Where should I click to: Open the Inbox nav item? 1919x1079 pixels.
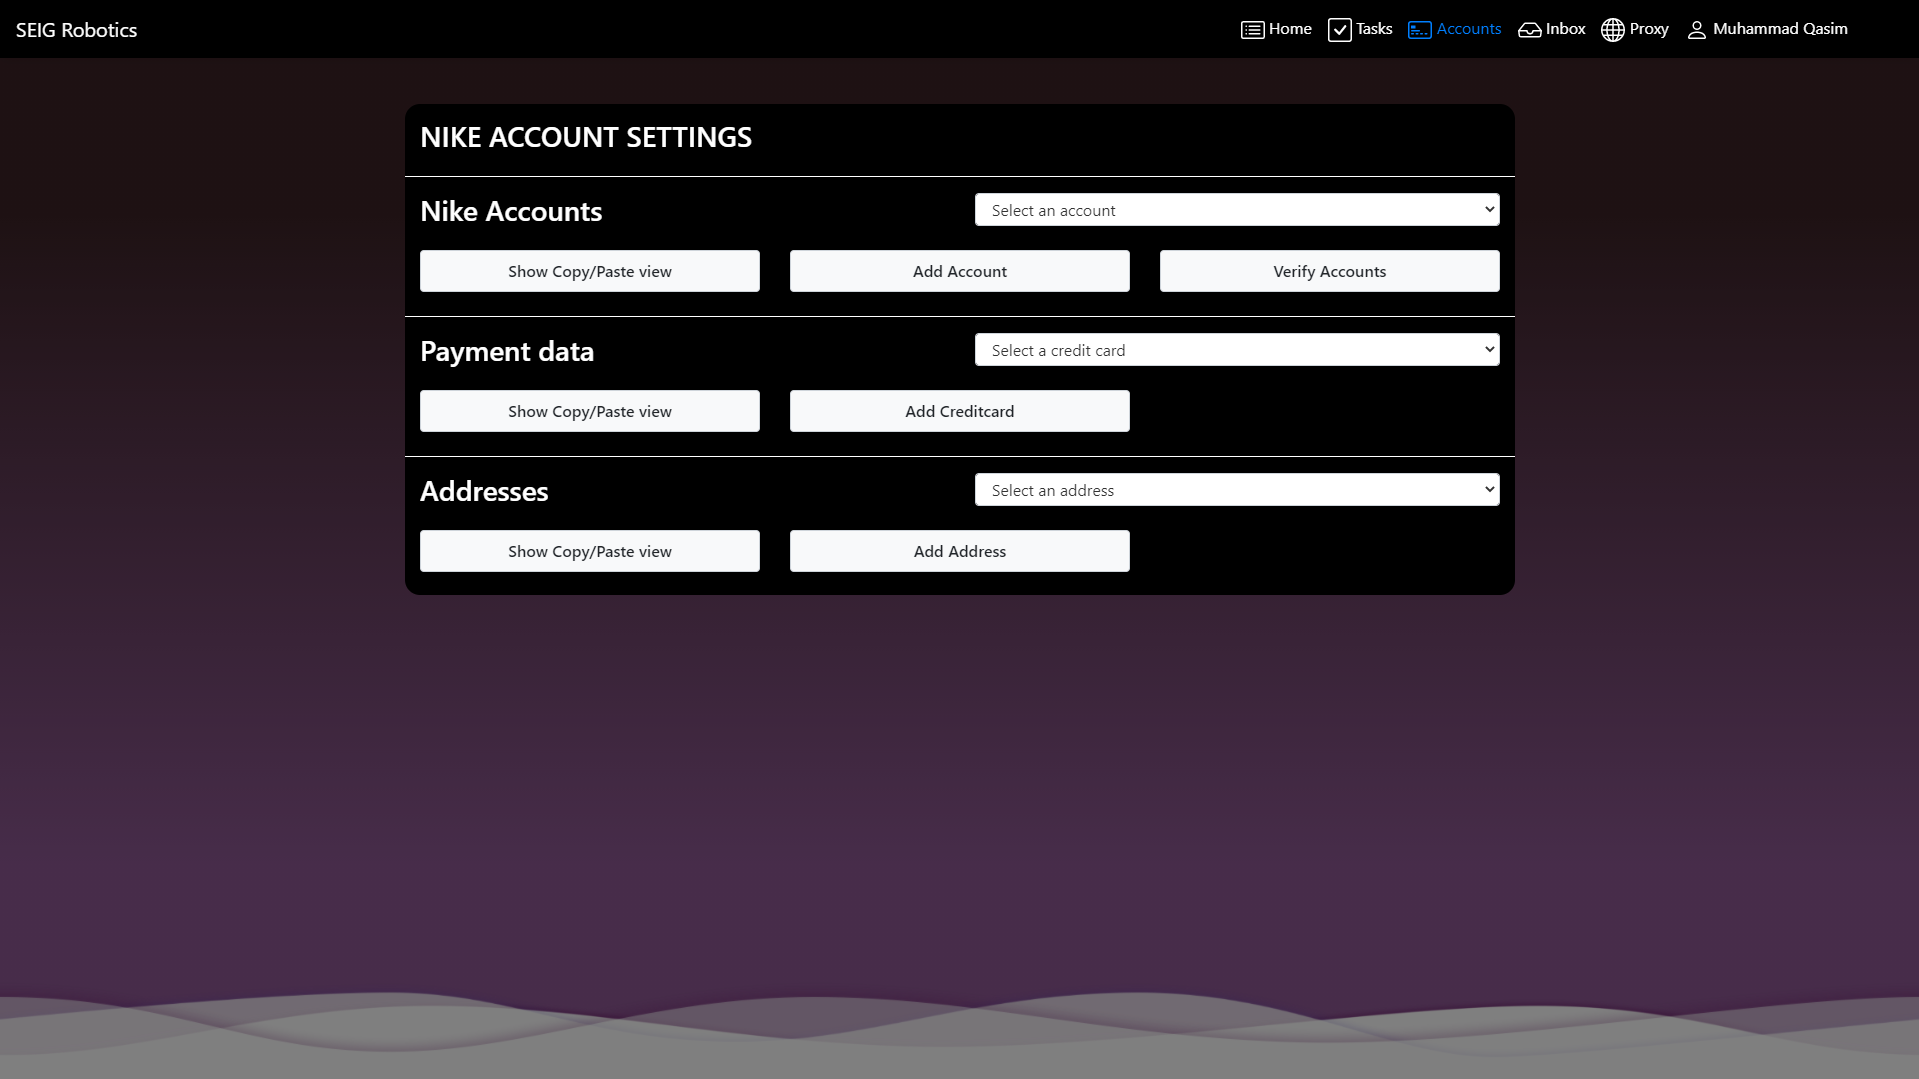tap(1565, 29)
